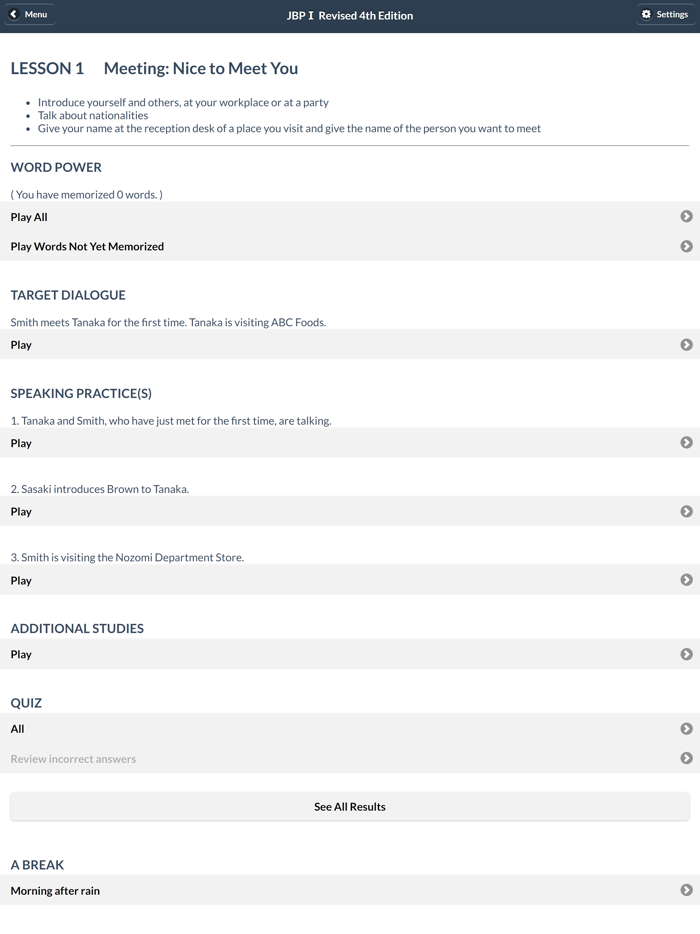This screenshot has height=934, width=700.
Task: Click the Additional Studies play arrow icon
Action: pyautogui.click(x=686, y=655)
